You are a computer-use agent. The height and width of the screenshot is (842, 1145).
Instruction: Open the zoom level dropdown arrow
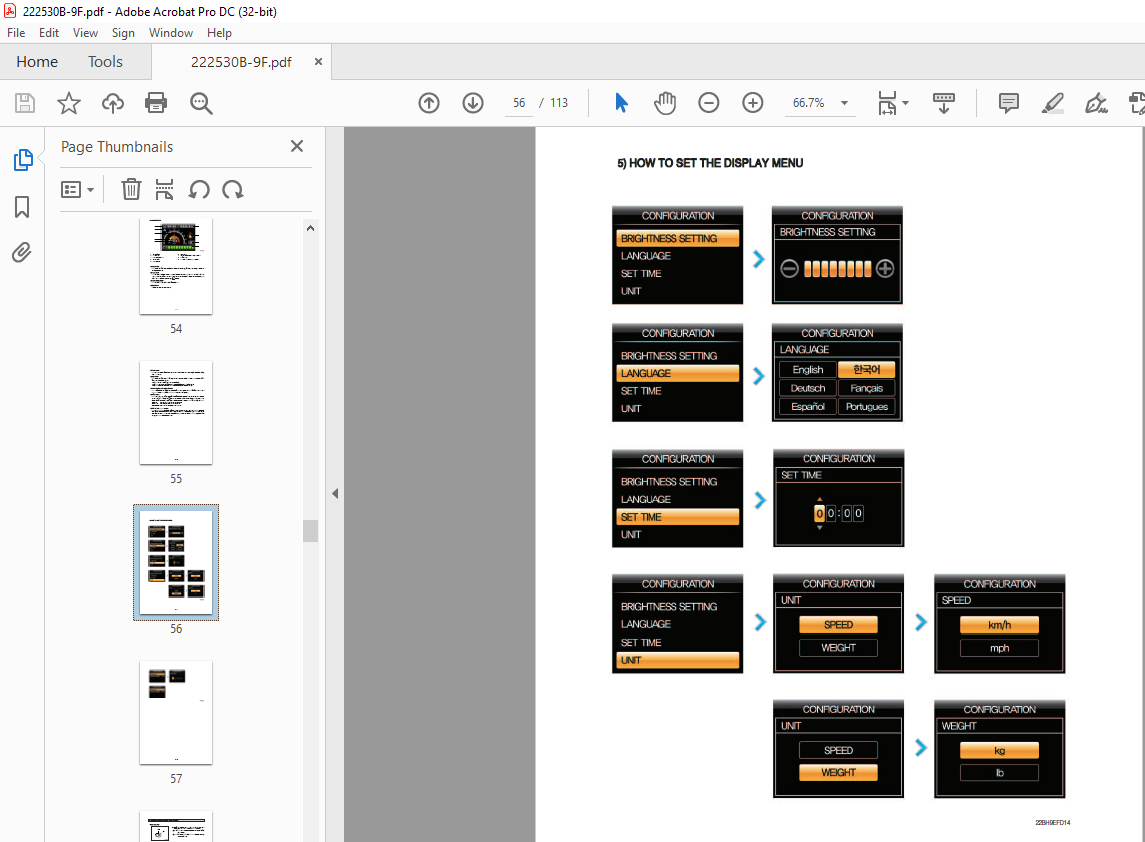pyautogui.click(x=844, y=103)
